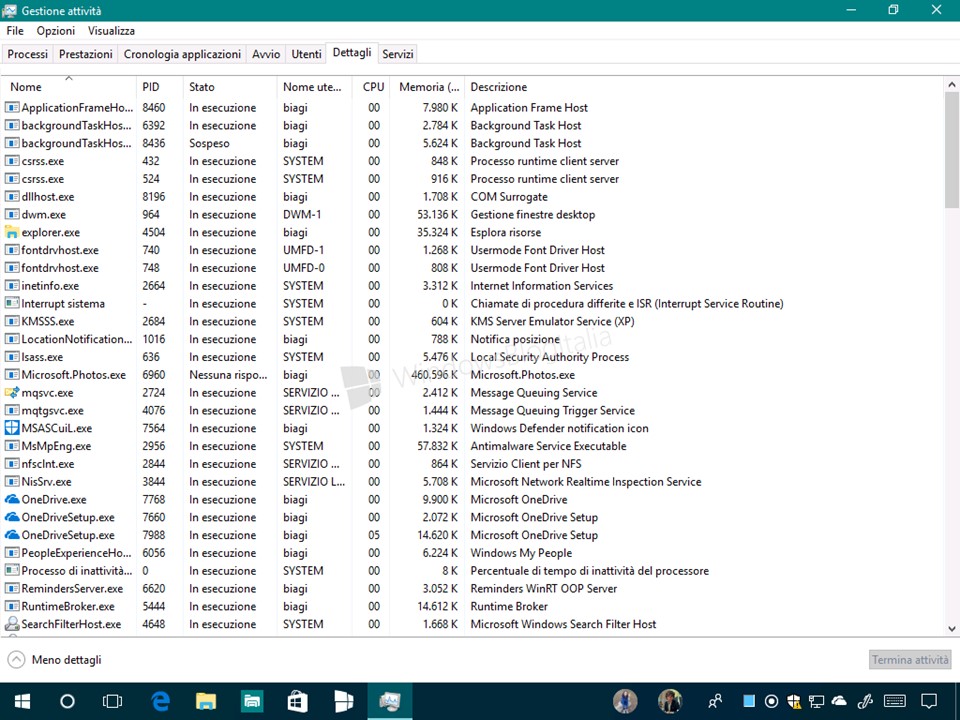The height and width of the screenshot is (720, 960).
Task: Click the SearchFilterHost.exe icon
Action: pos(12,624)
